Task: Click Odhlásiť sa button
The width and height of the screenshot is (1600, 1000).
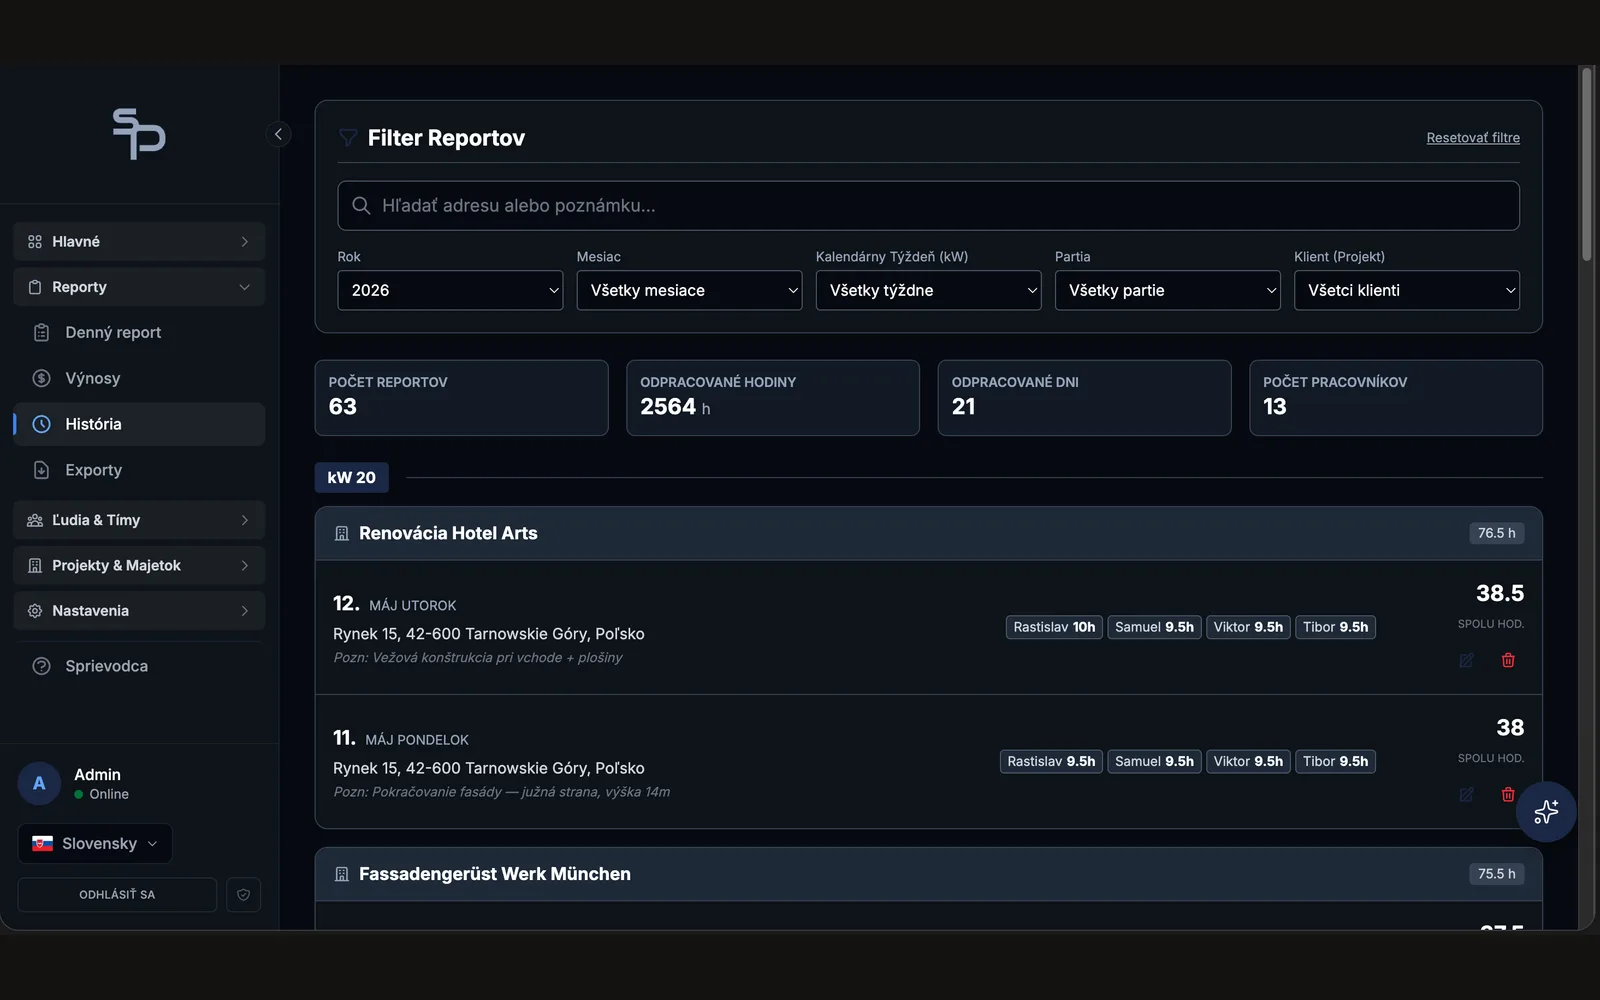Action: (x=117, y=895)
